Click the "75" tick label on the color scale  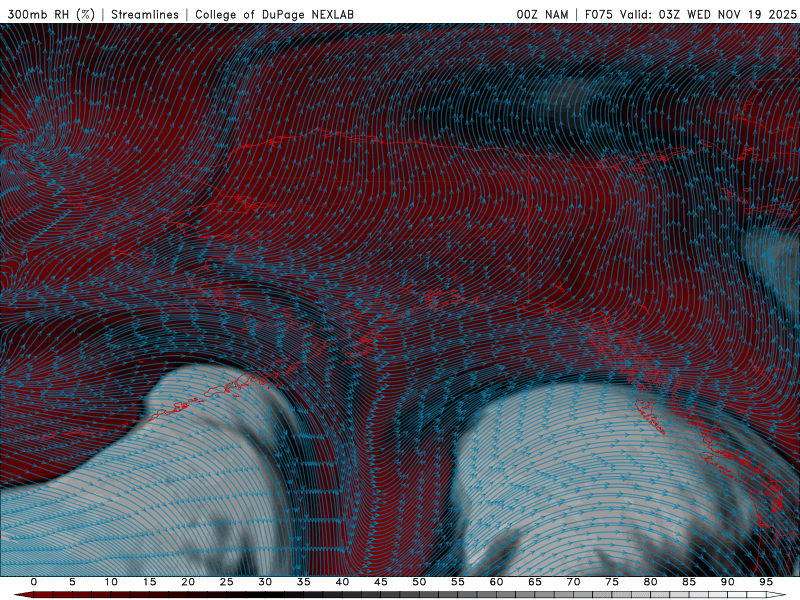612,582
